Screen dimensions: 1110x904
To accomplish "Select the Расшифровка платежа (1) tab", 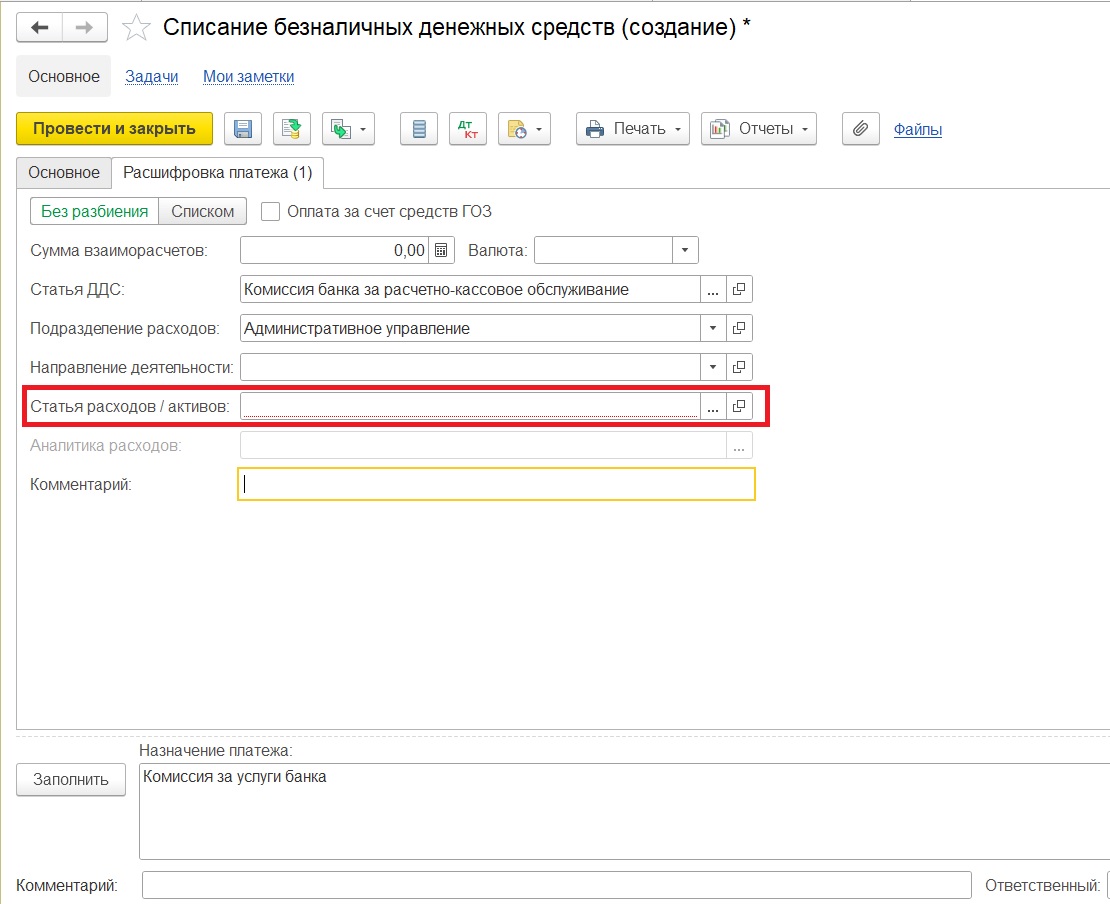I will pos(217,173).
